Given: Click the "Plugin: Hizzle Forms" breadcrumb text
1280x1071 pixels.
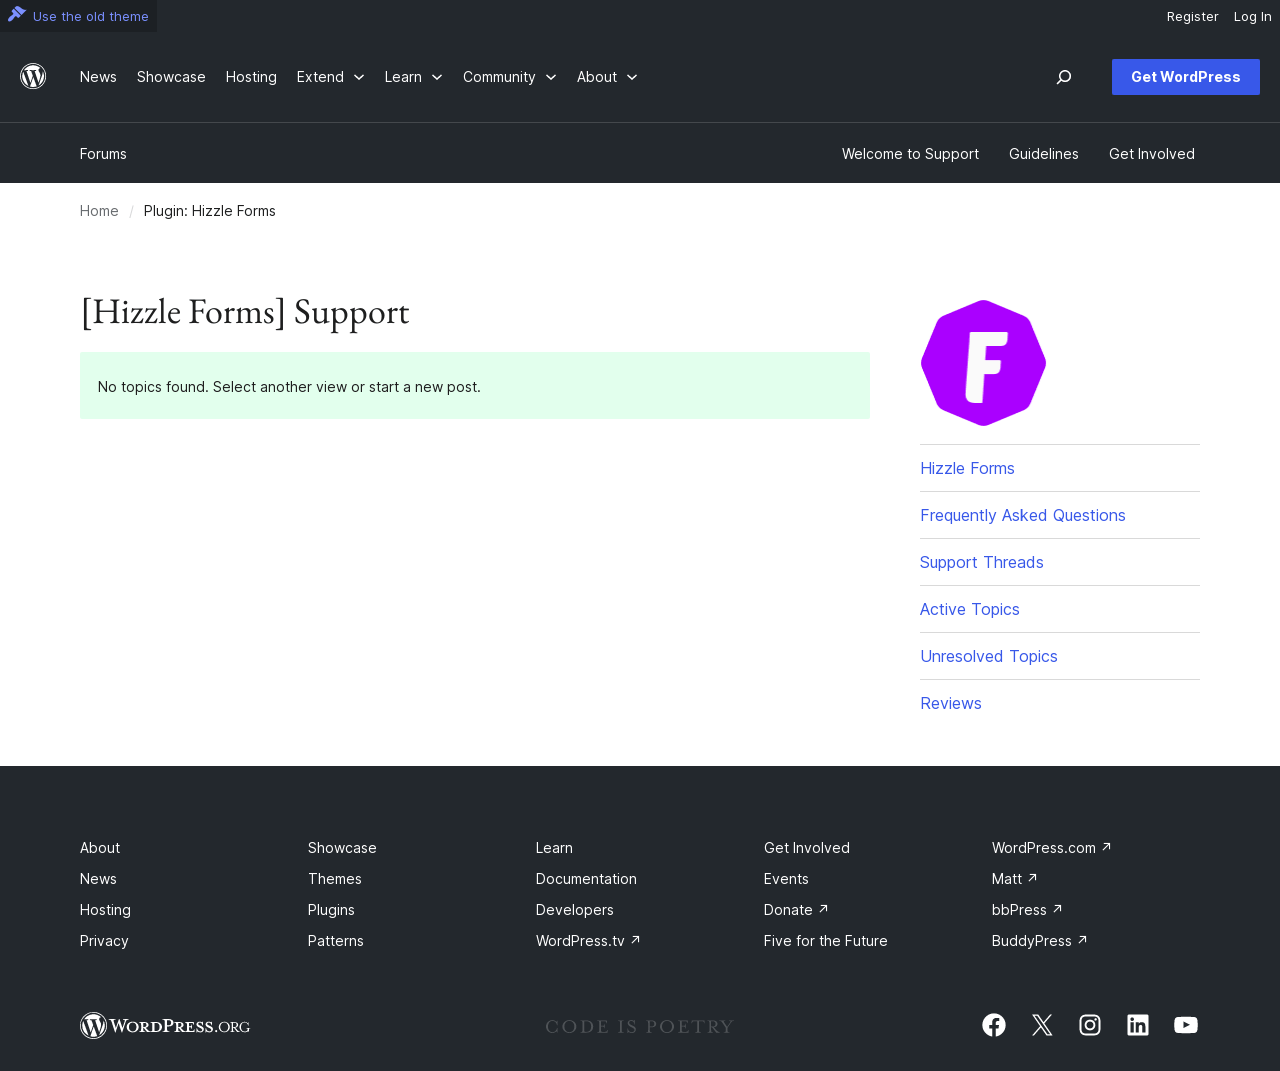Looking at the screenshot, I should coord(210,211).
